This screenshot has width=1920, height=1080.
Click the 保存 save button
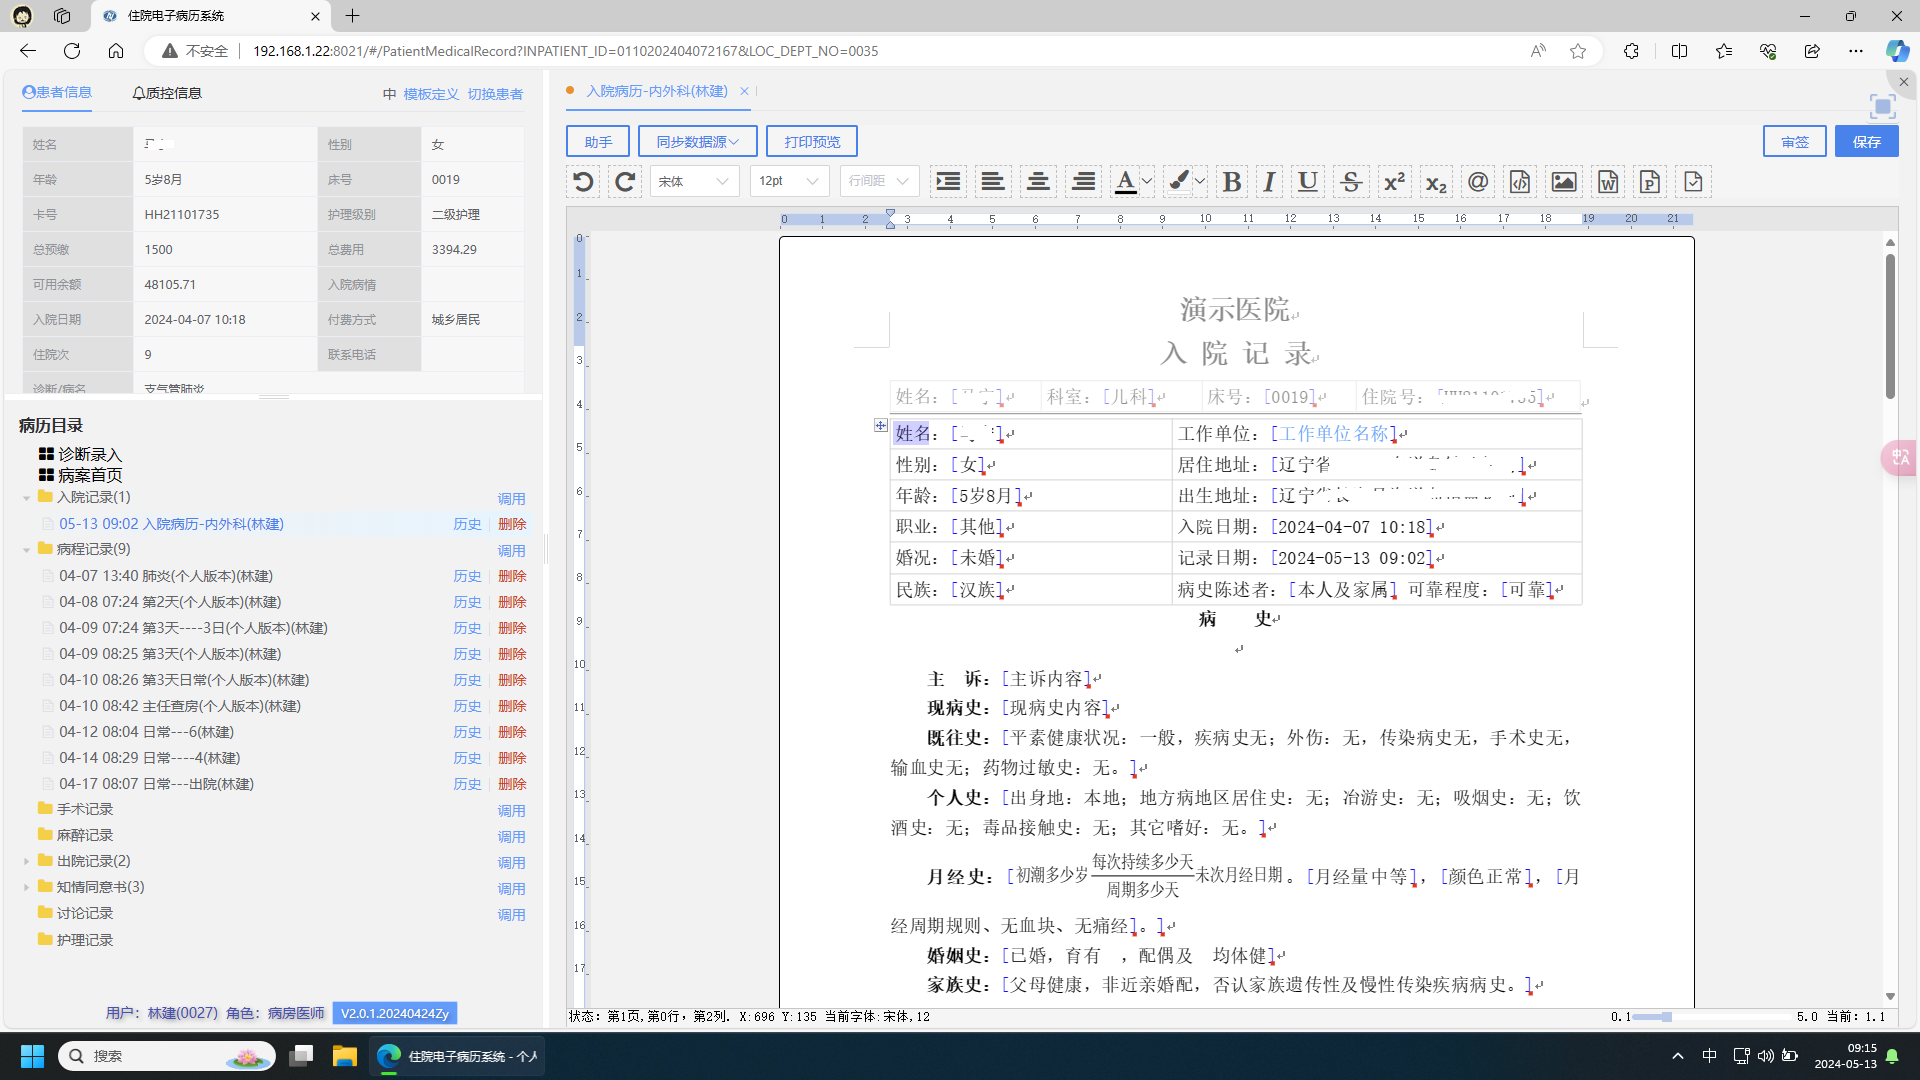tap(1866, 142)
